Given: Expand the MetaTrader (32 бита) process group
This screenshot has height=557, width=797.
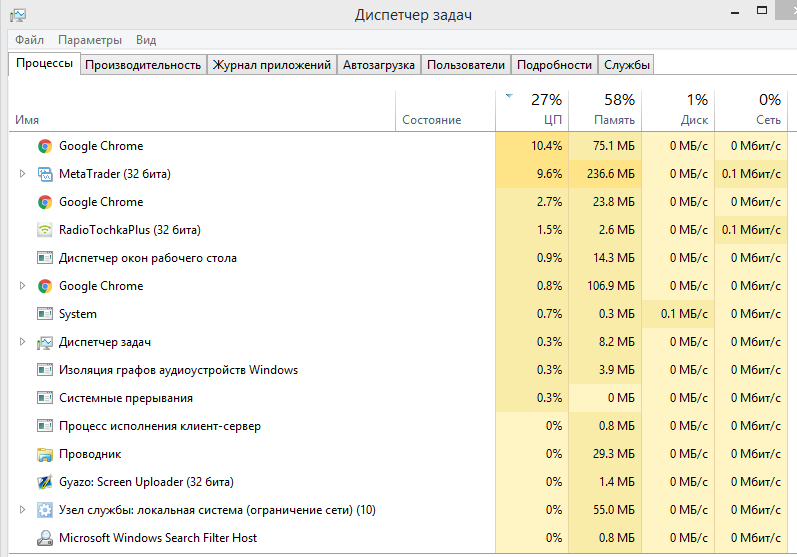Looking at the screenshot, I should tap(22, 174).
